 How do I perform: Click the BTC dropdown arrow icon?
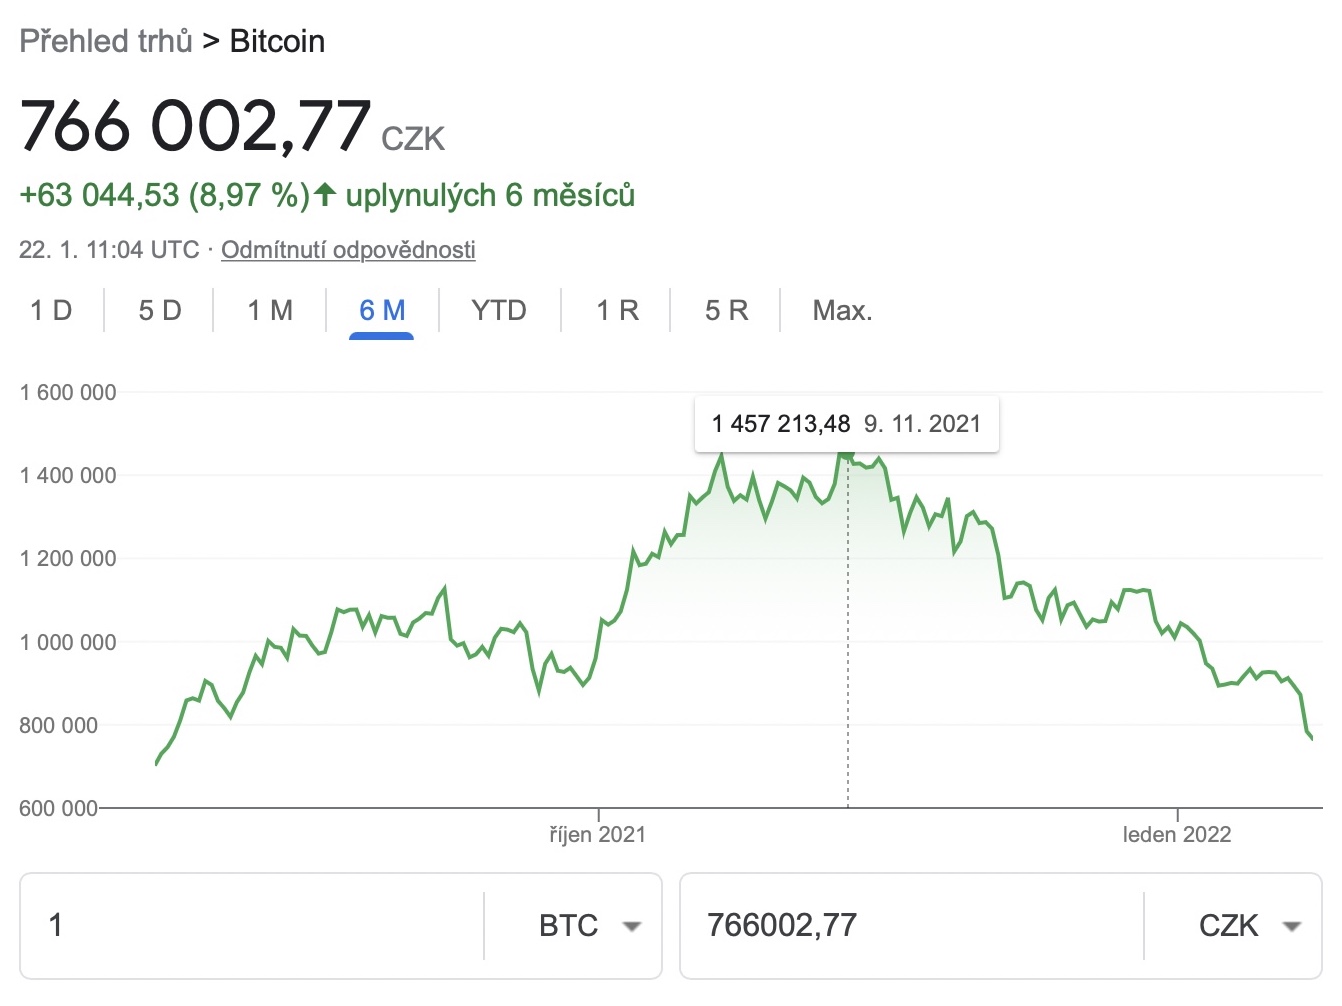[x=631, y=927]
